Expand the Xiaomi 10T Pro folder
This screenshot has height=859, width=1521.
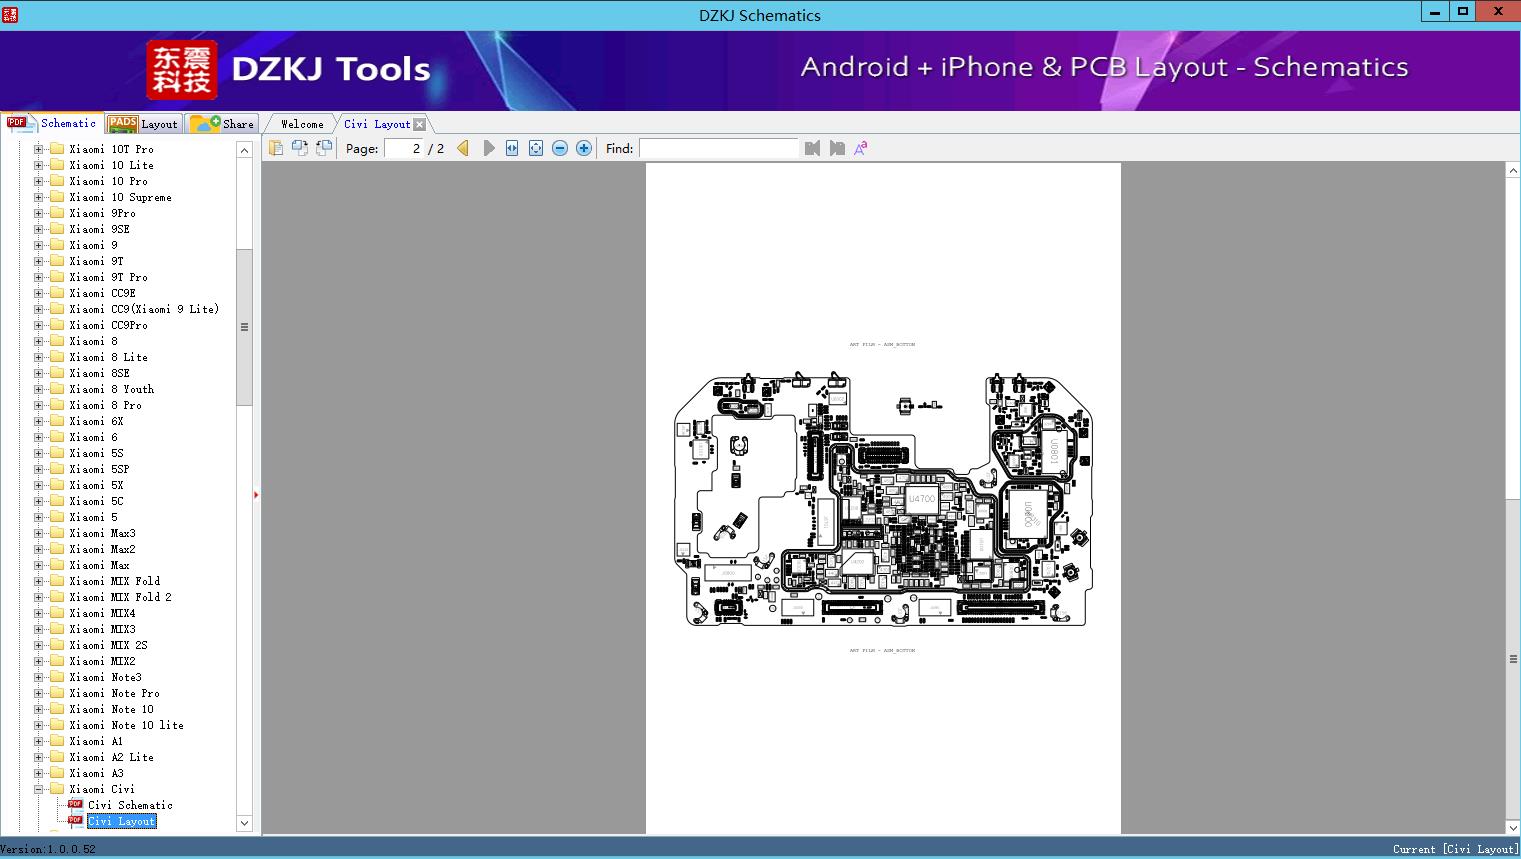coord(39,149)
